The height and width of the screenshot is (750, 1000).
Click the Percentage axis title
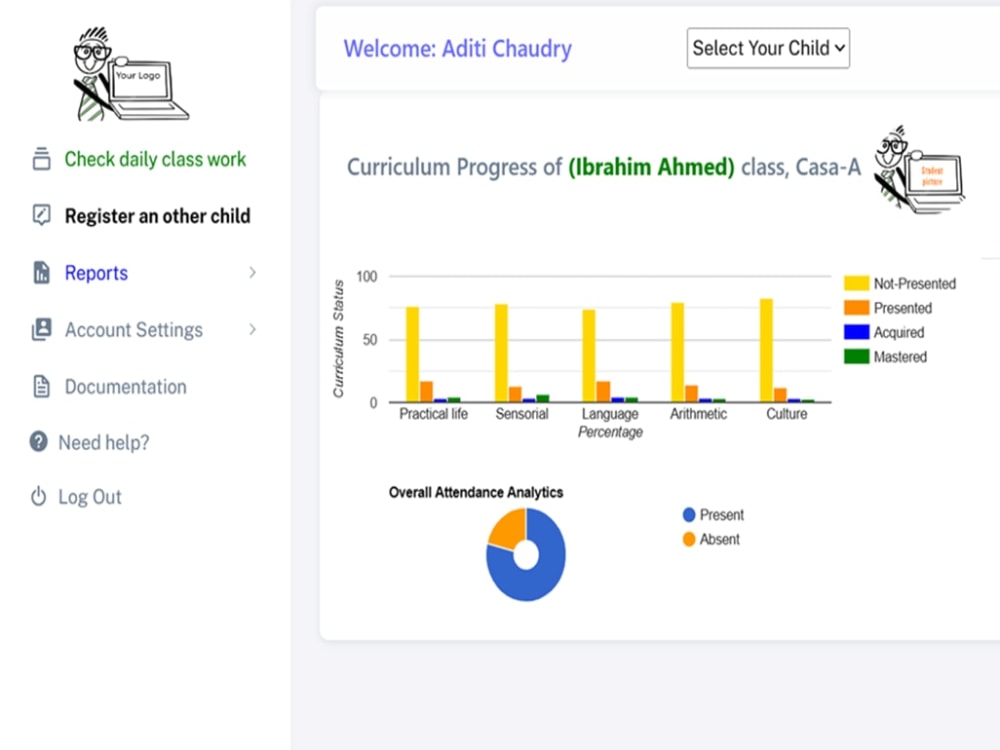click(x=610, y=432)
